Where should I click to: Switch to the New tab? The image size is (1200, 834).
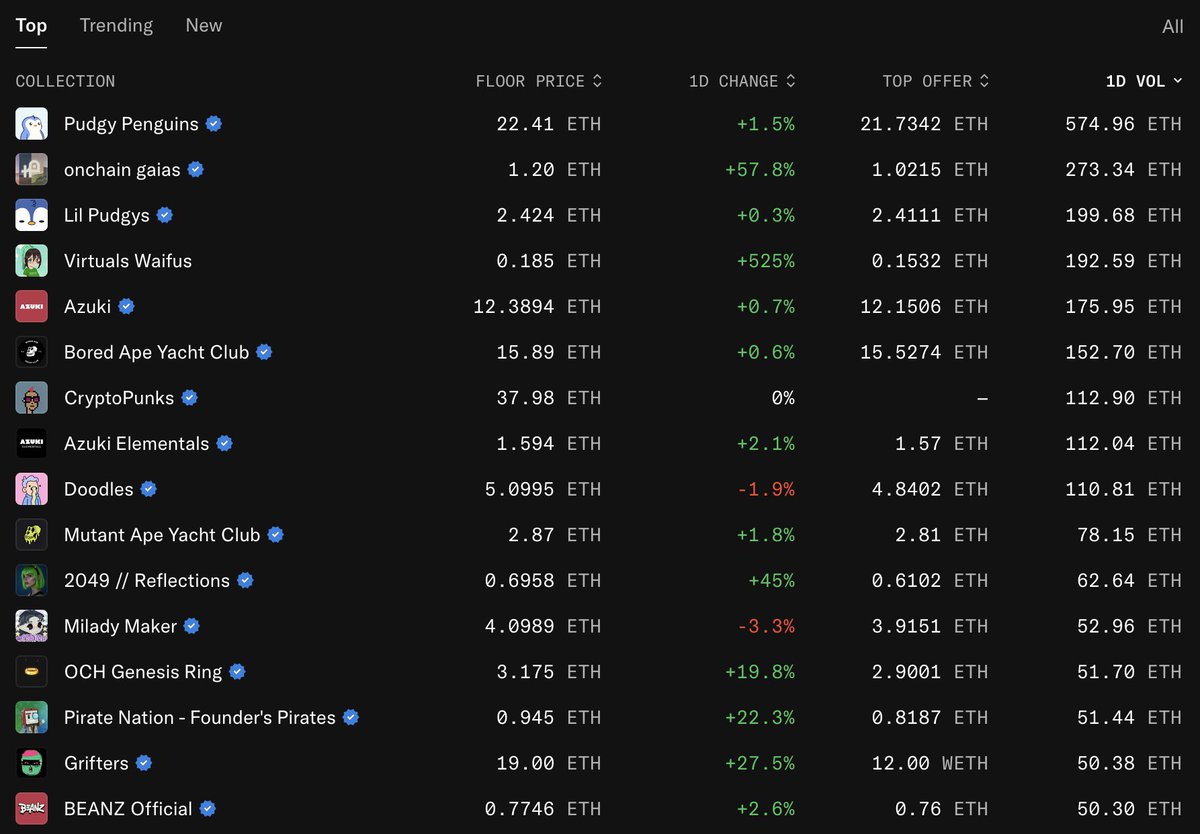pyautogui.click(x=204, y=26)
